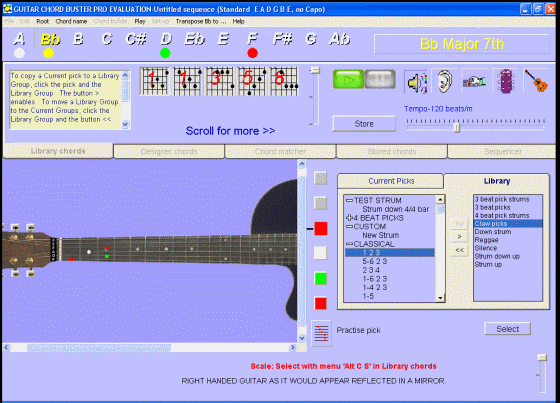Select root note D
This screenshot has width=560, height=403.
pos(166,39)
